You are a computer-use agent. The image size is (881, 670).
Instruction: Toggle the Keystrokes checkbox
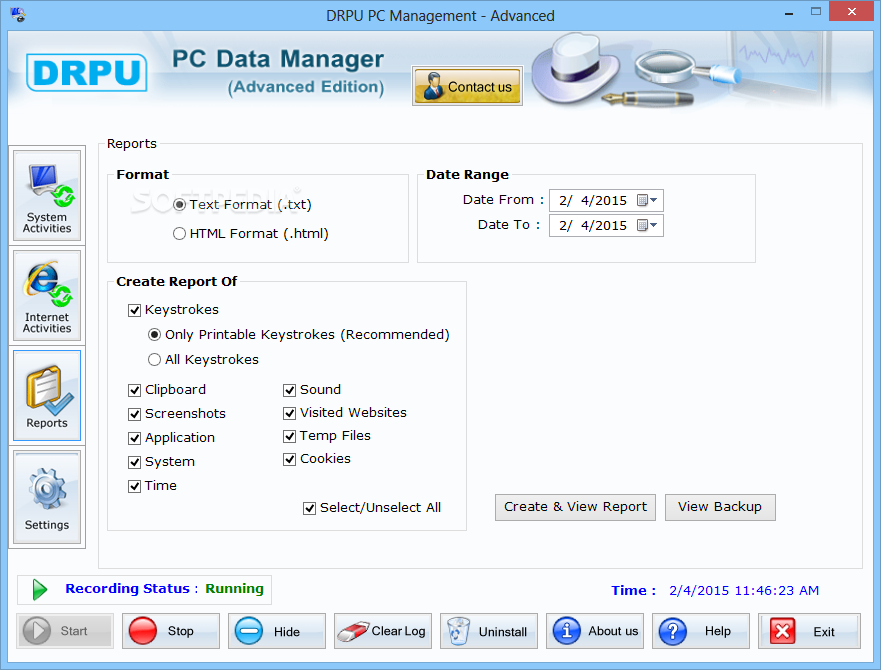pyautogui.click(x=134, y=310)
